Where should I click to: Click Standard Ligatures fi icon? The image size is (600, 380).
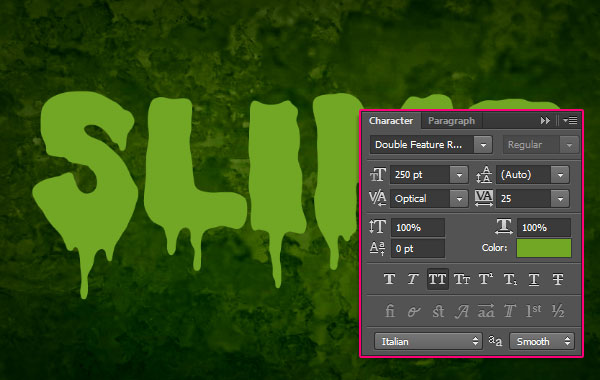click(x=390, y=311)
